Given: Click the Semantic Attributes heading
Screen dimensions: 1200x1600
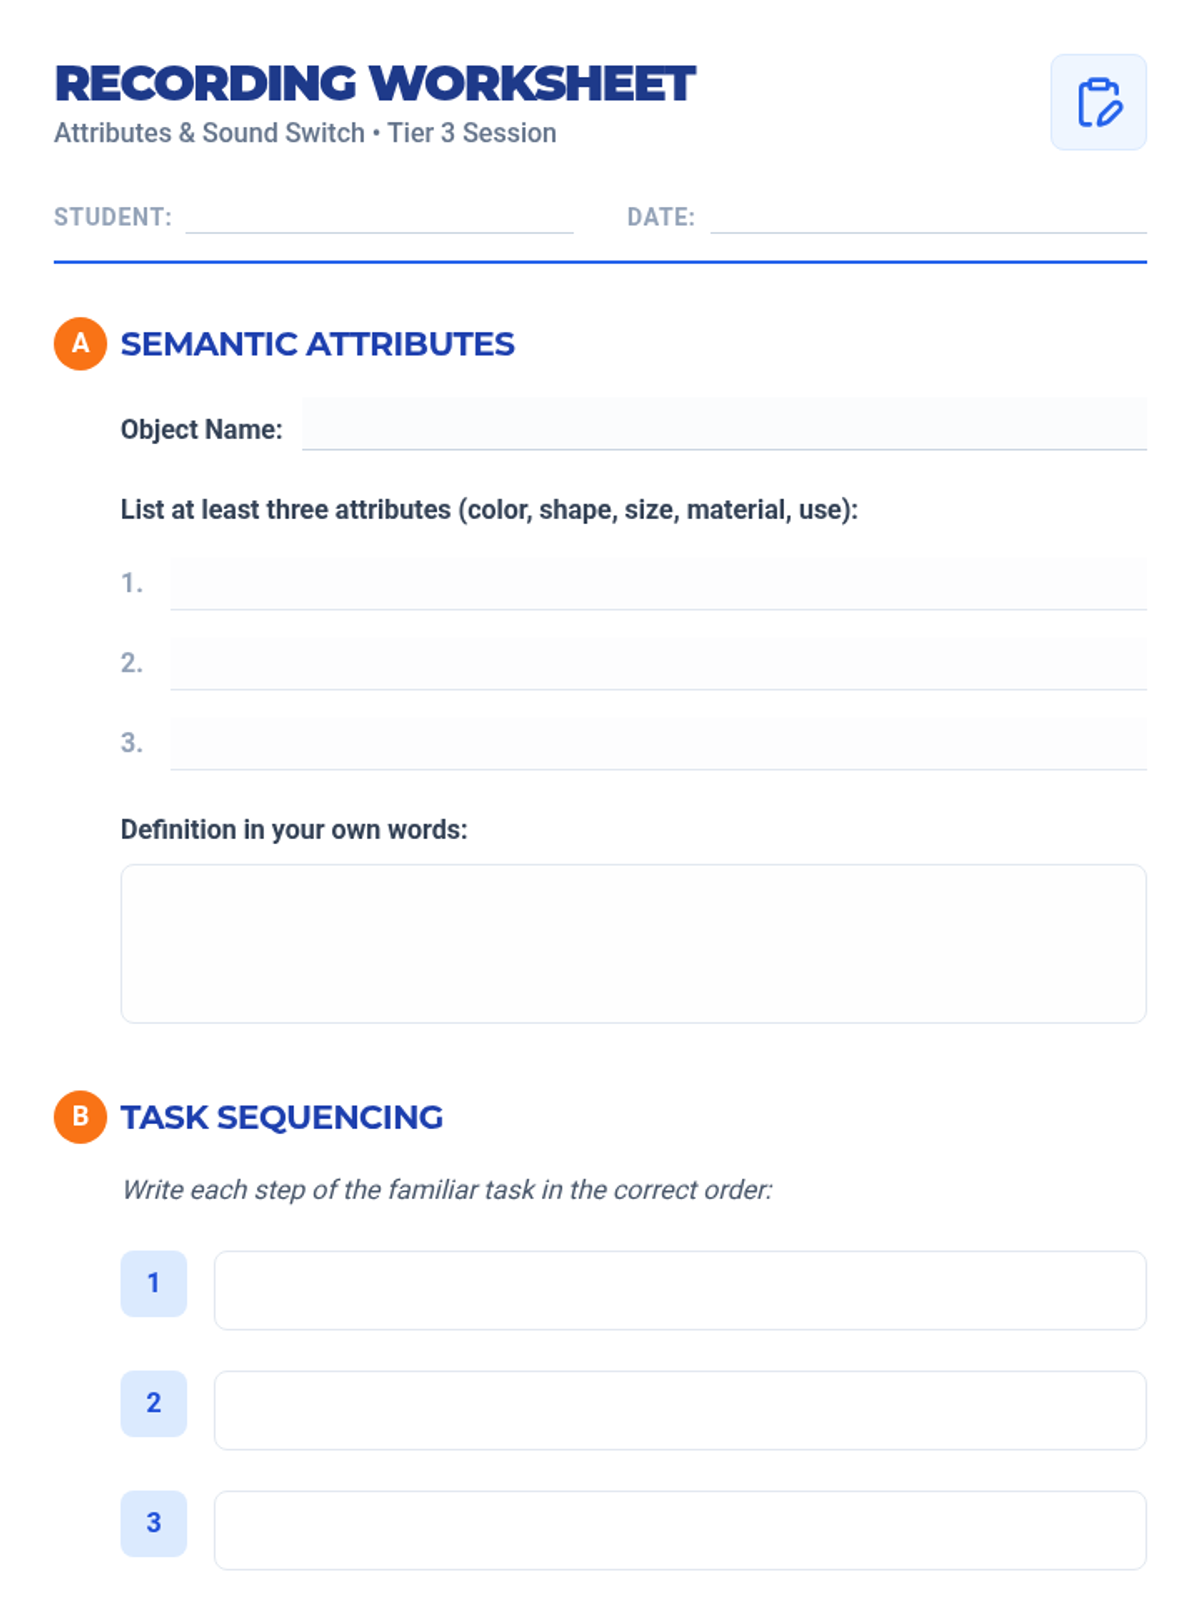Looking at the screenshot, I should click(x=317, y=344).
